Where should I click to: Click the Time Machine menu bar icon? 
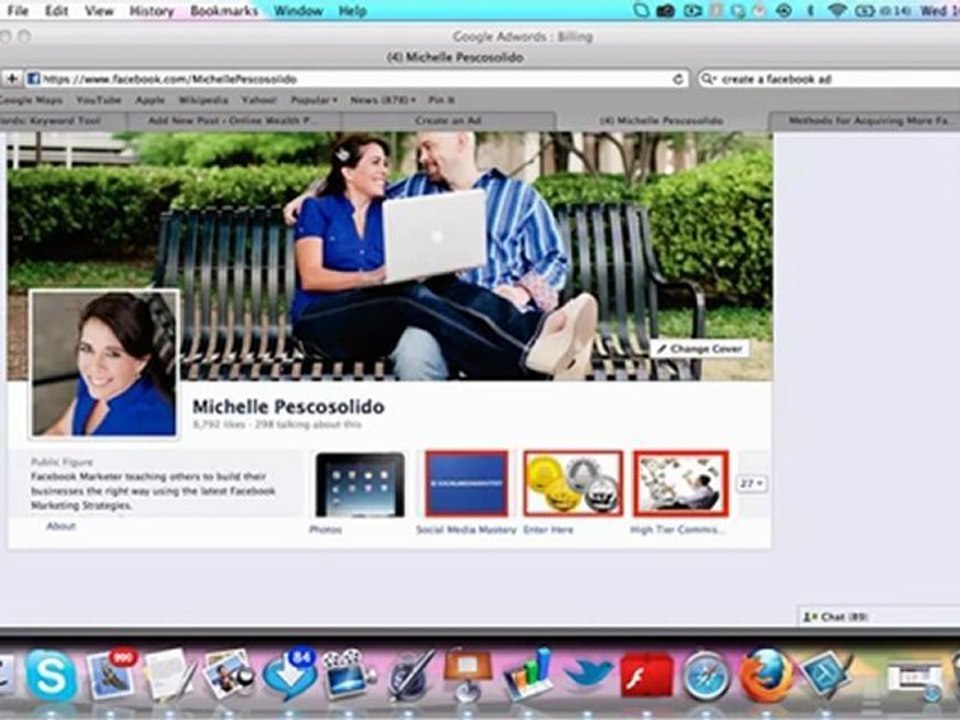[x=784, y=10]
